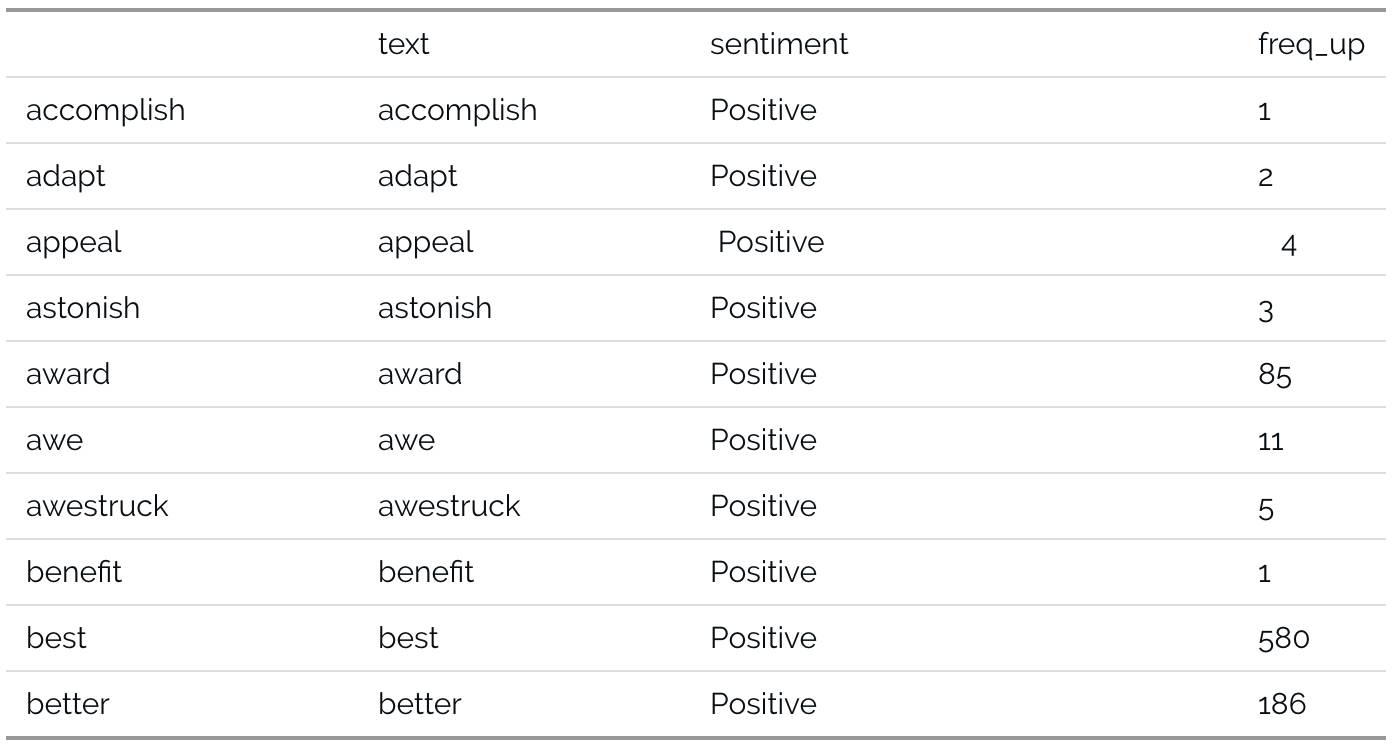Click frequency value 4 for appeal
Image resolution: width=1394 pixels, height=748 pixels.
pos(1289,245)
